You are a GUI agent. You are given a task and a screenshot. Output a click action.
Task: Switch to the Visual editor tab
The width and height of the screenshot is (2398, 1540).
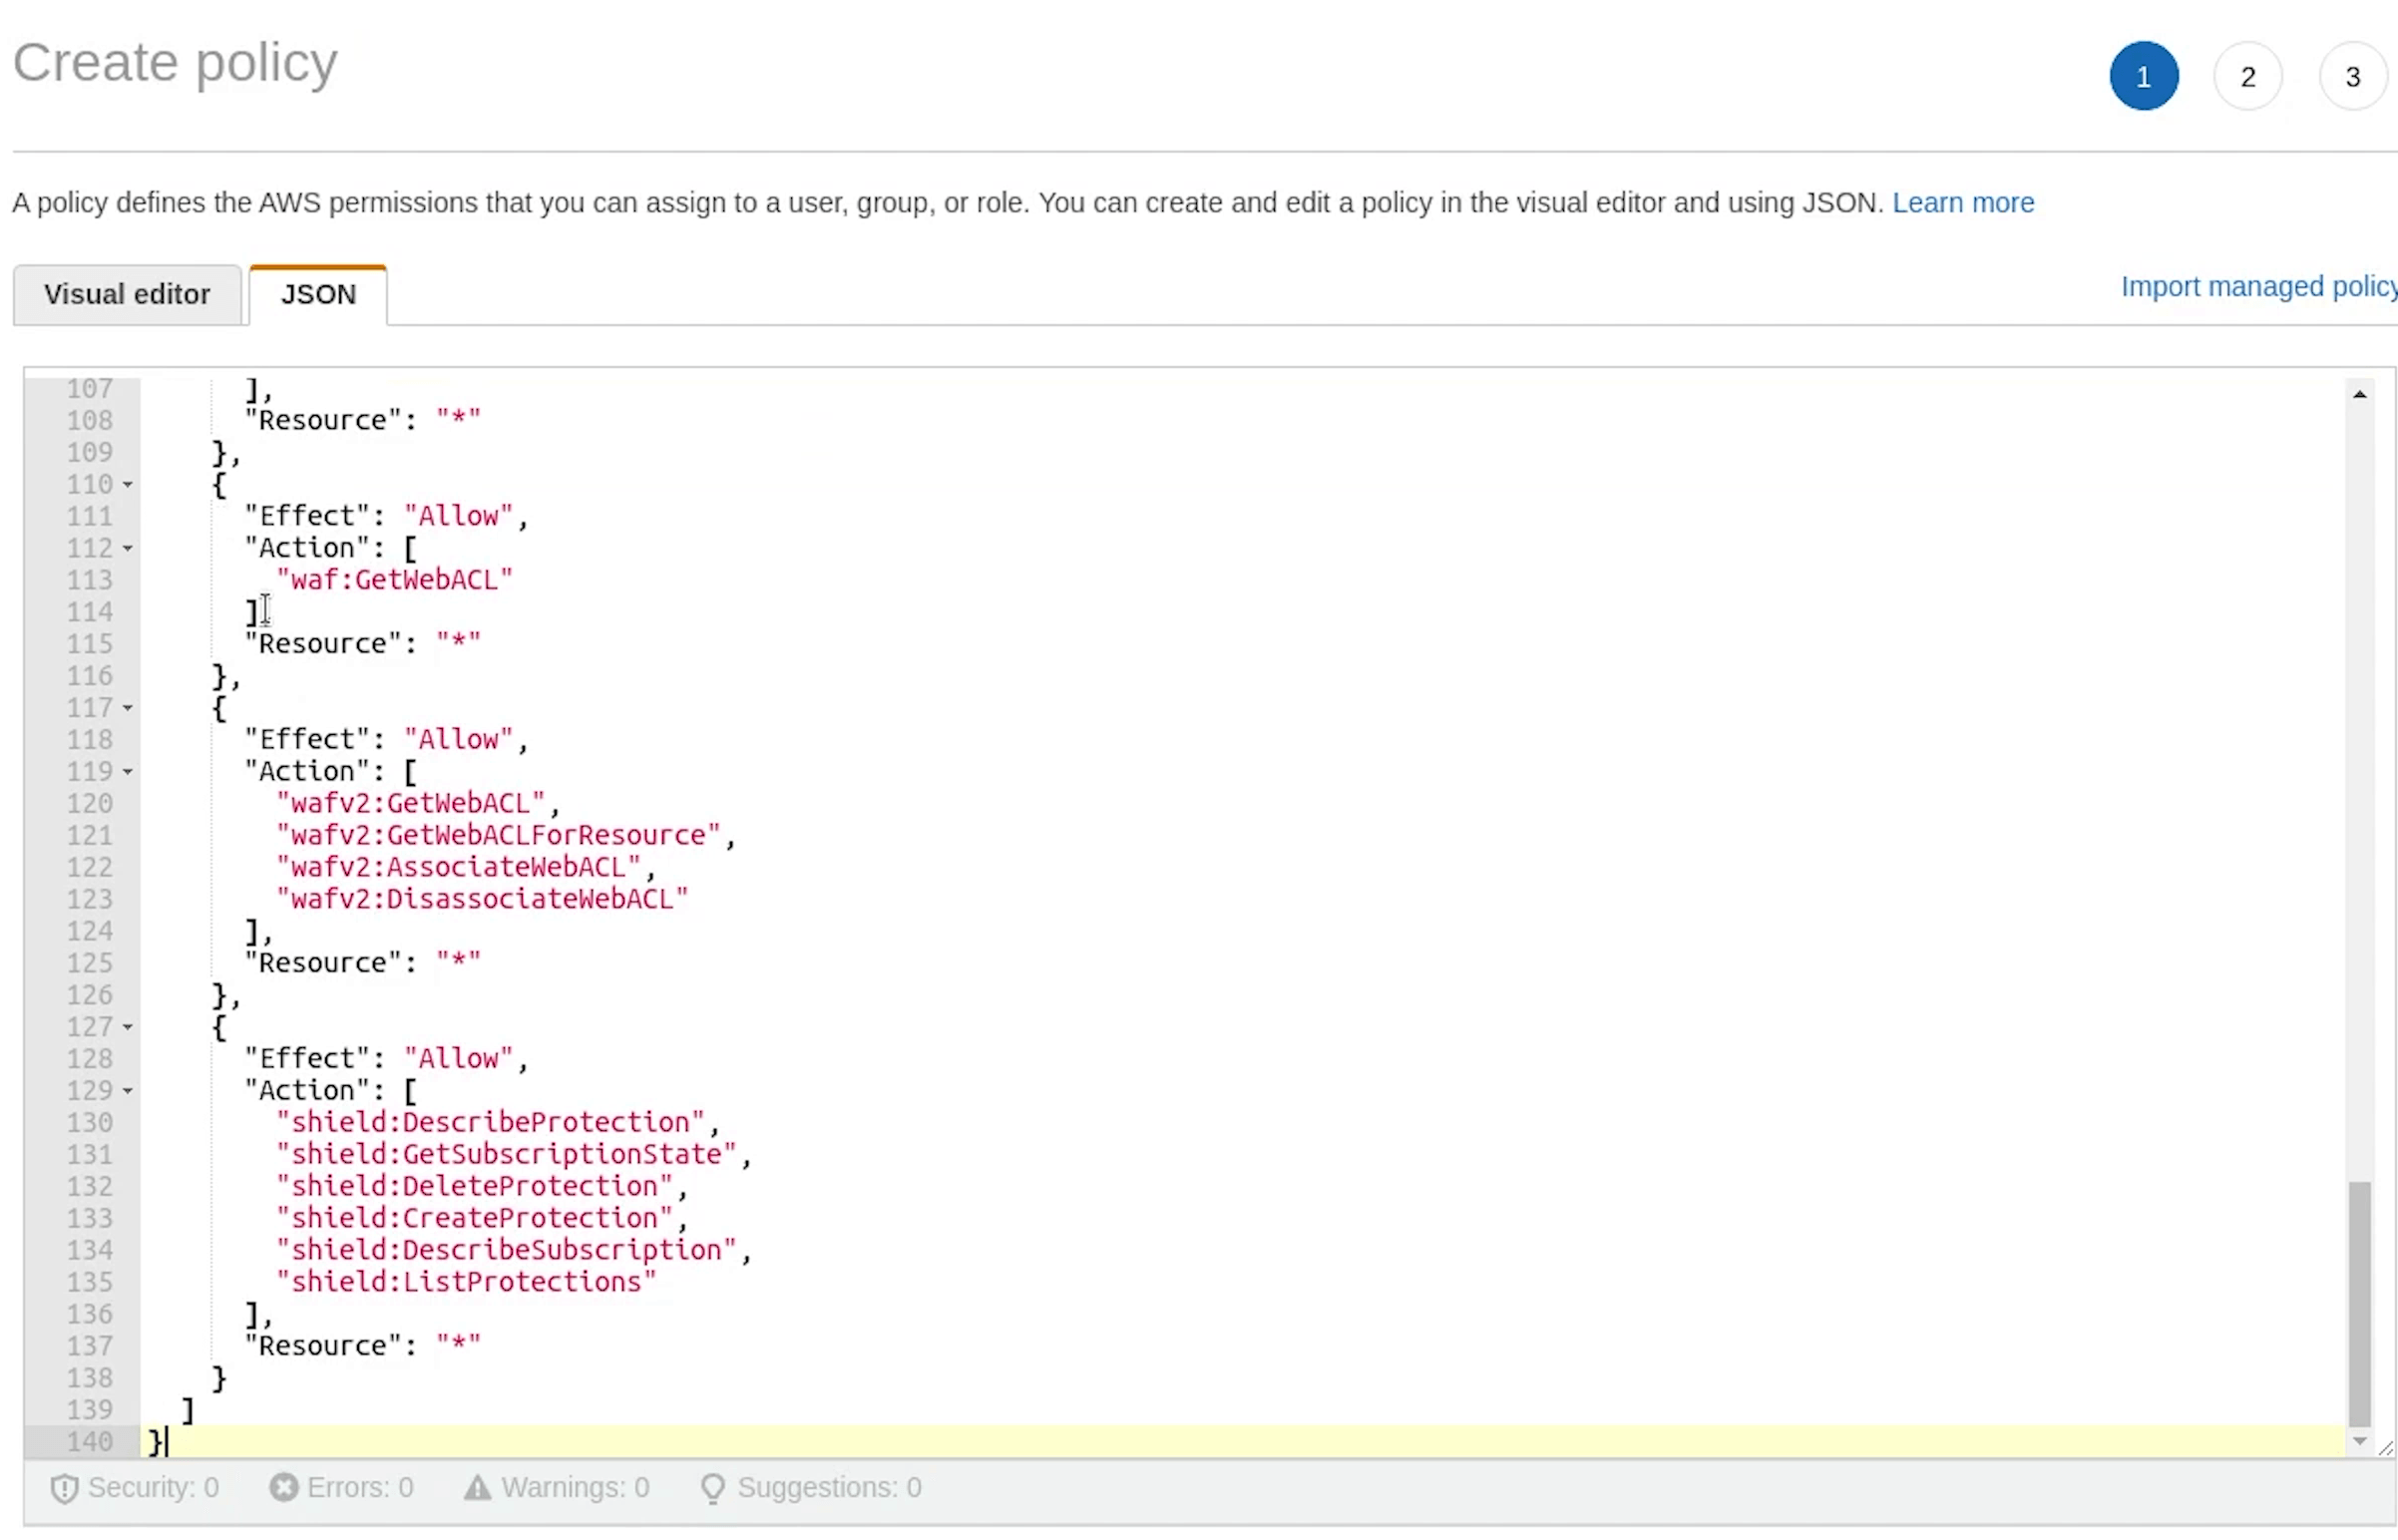point(127,295)
